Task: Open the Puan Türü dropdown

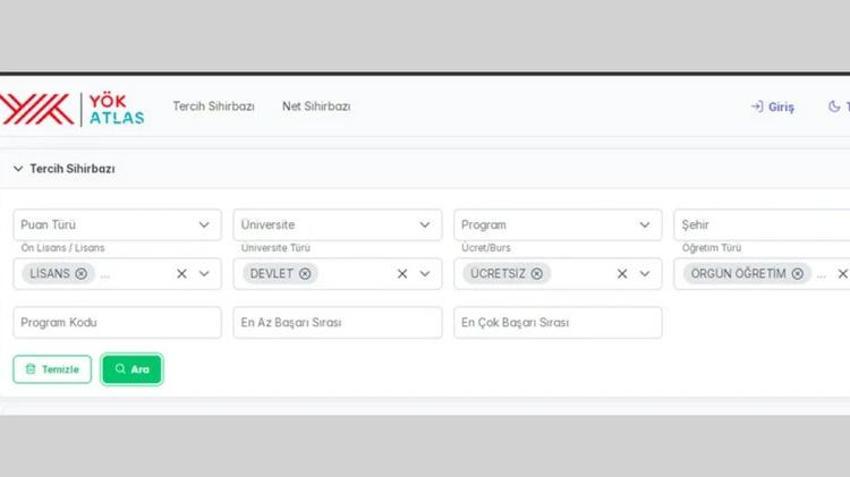Action: point(117,224)
